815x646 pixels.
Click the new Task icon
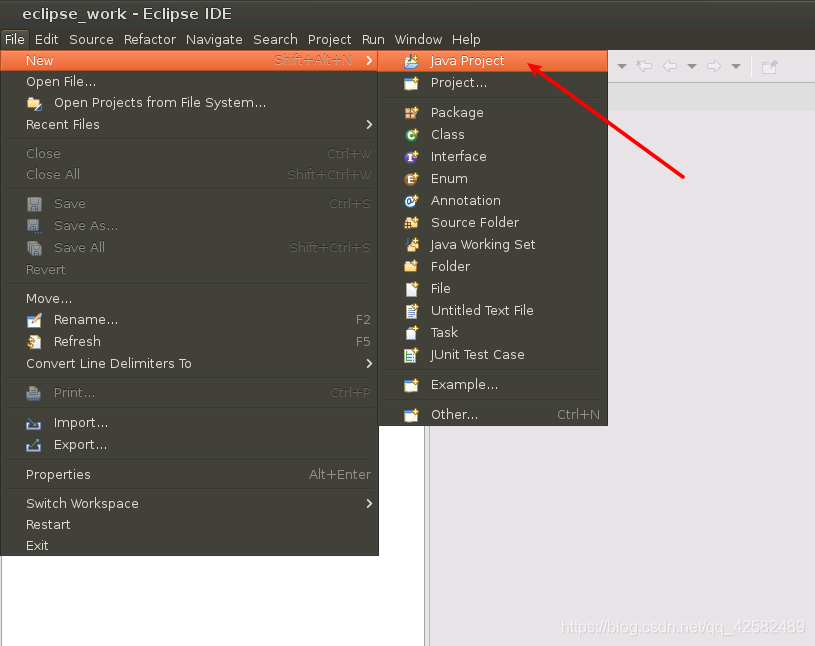(411, 333)
